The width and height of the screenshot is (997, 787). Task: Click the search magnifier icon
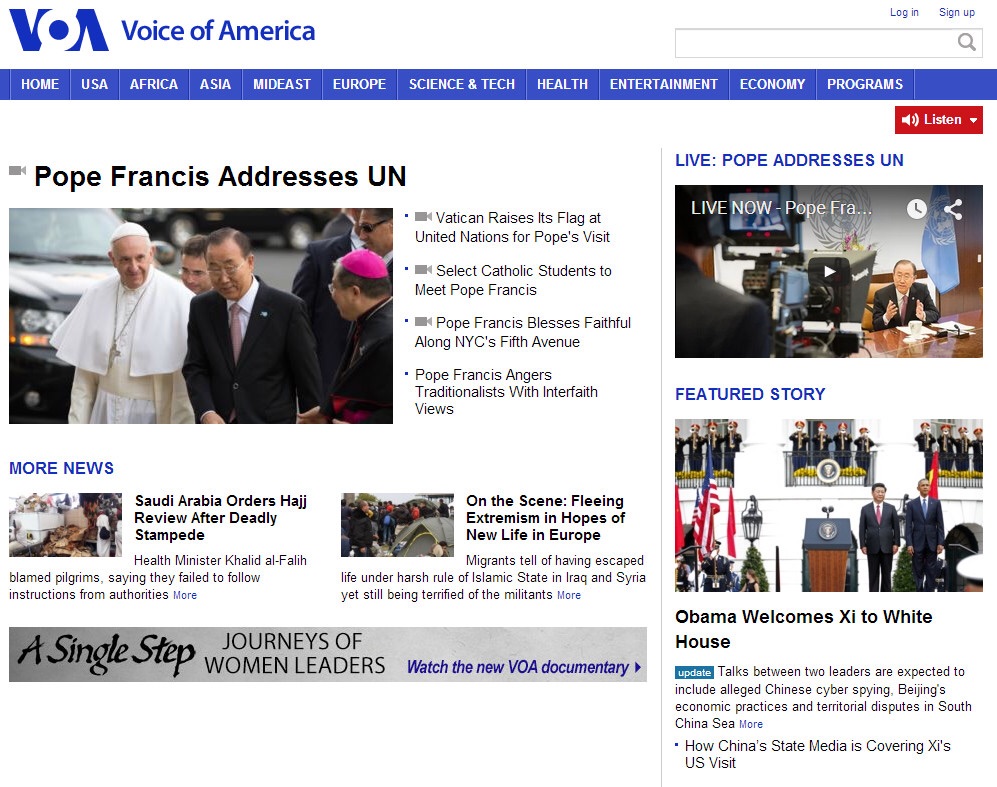coord(966,43)
